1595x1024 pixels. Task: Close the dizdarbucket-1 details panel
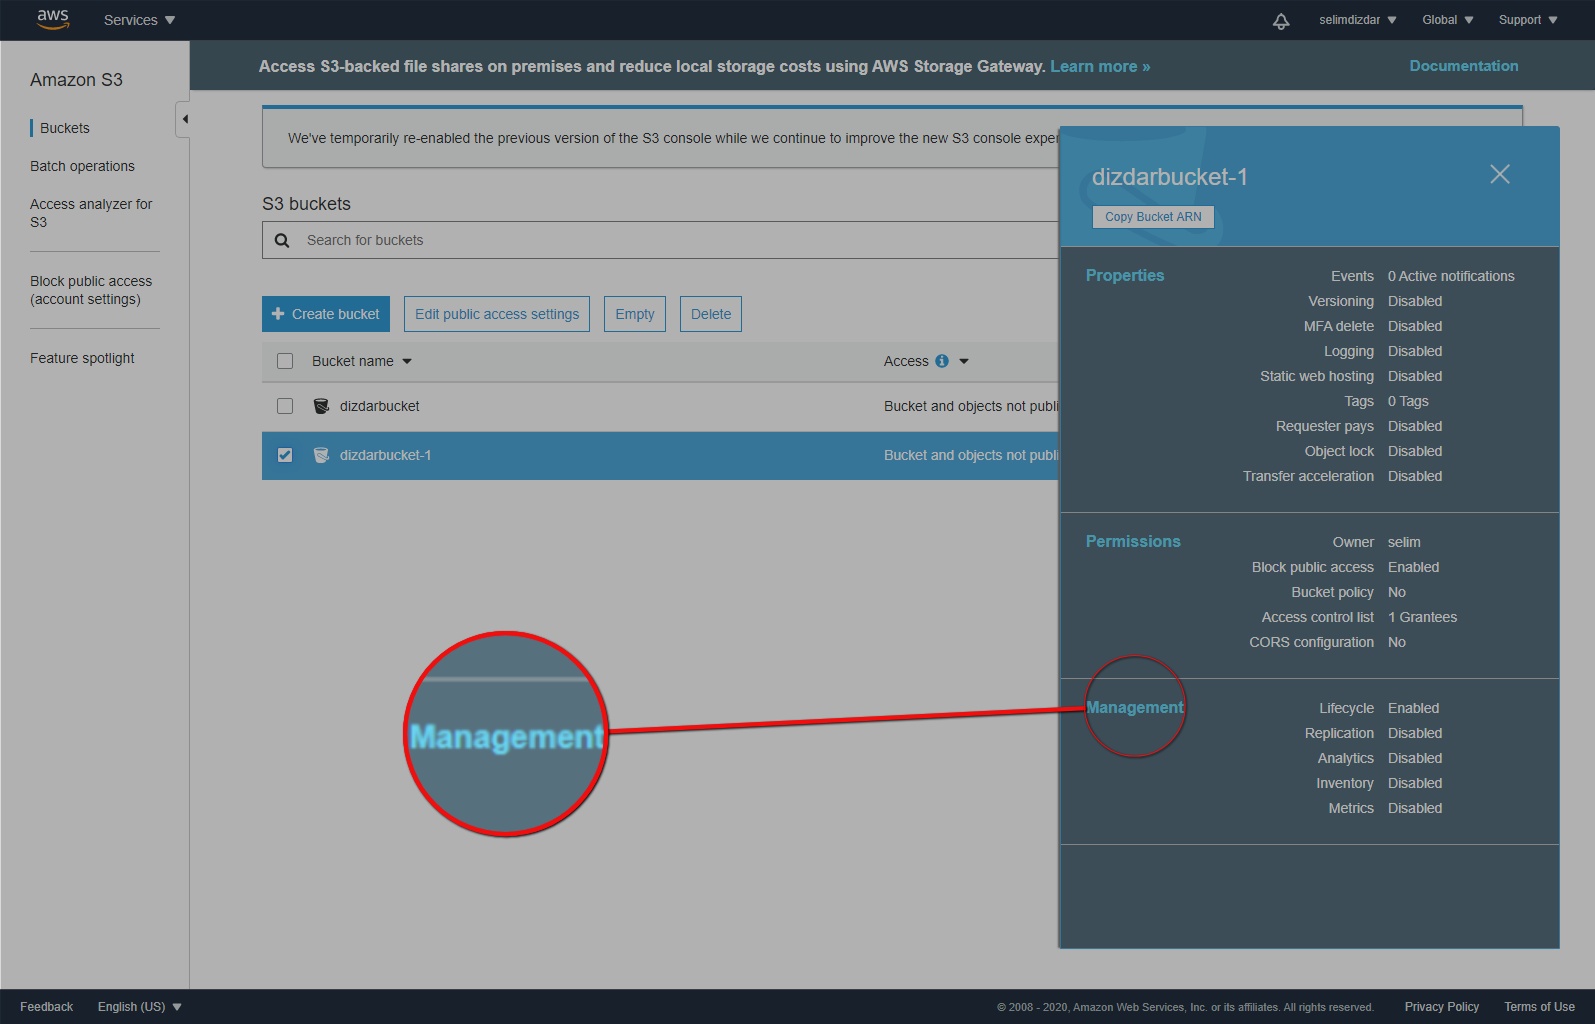click(x=1500, y=174)
